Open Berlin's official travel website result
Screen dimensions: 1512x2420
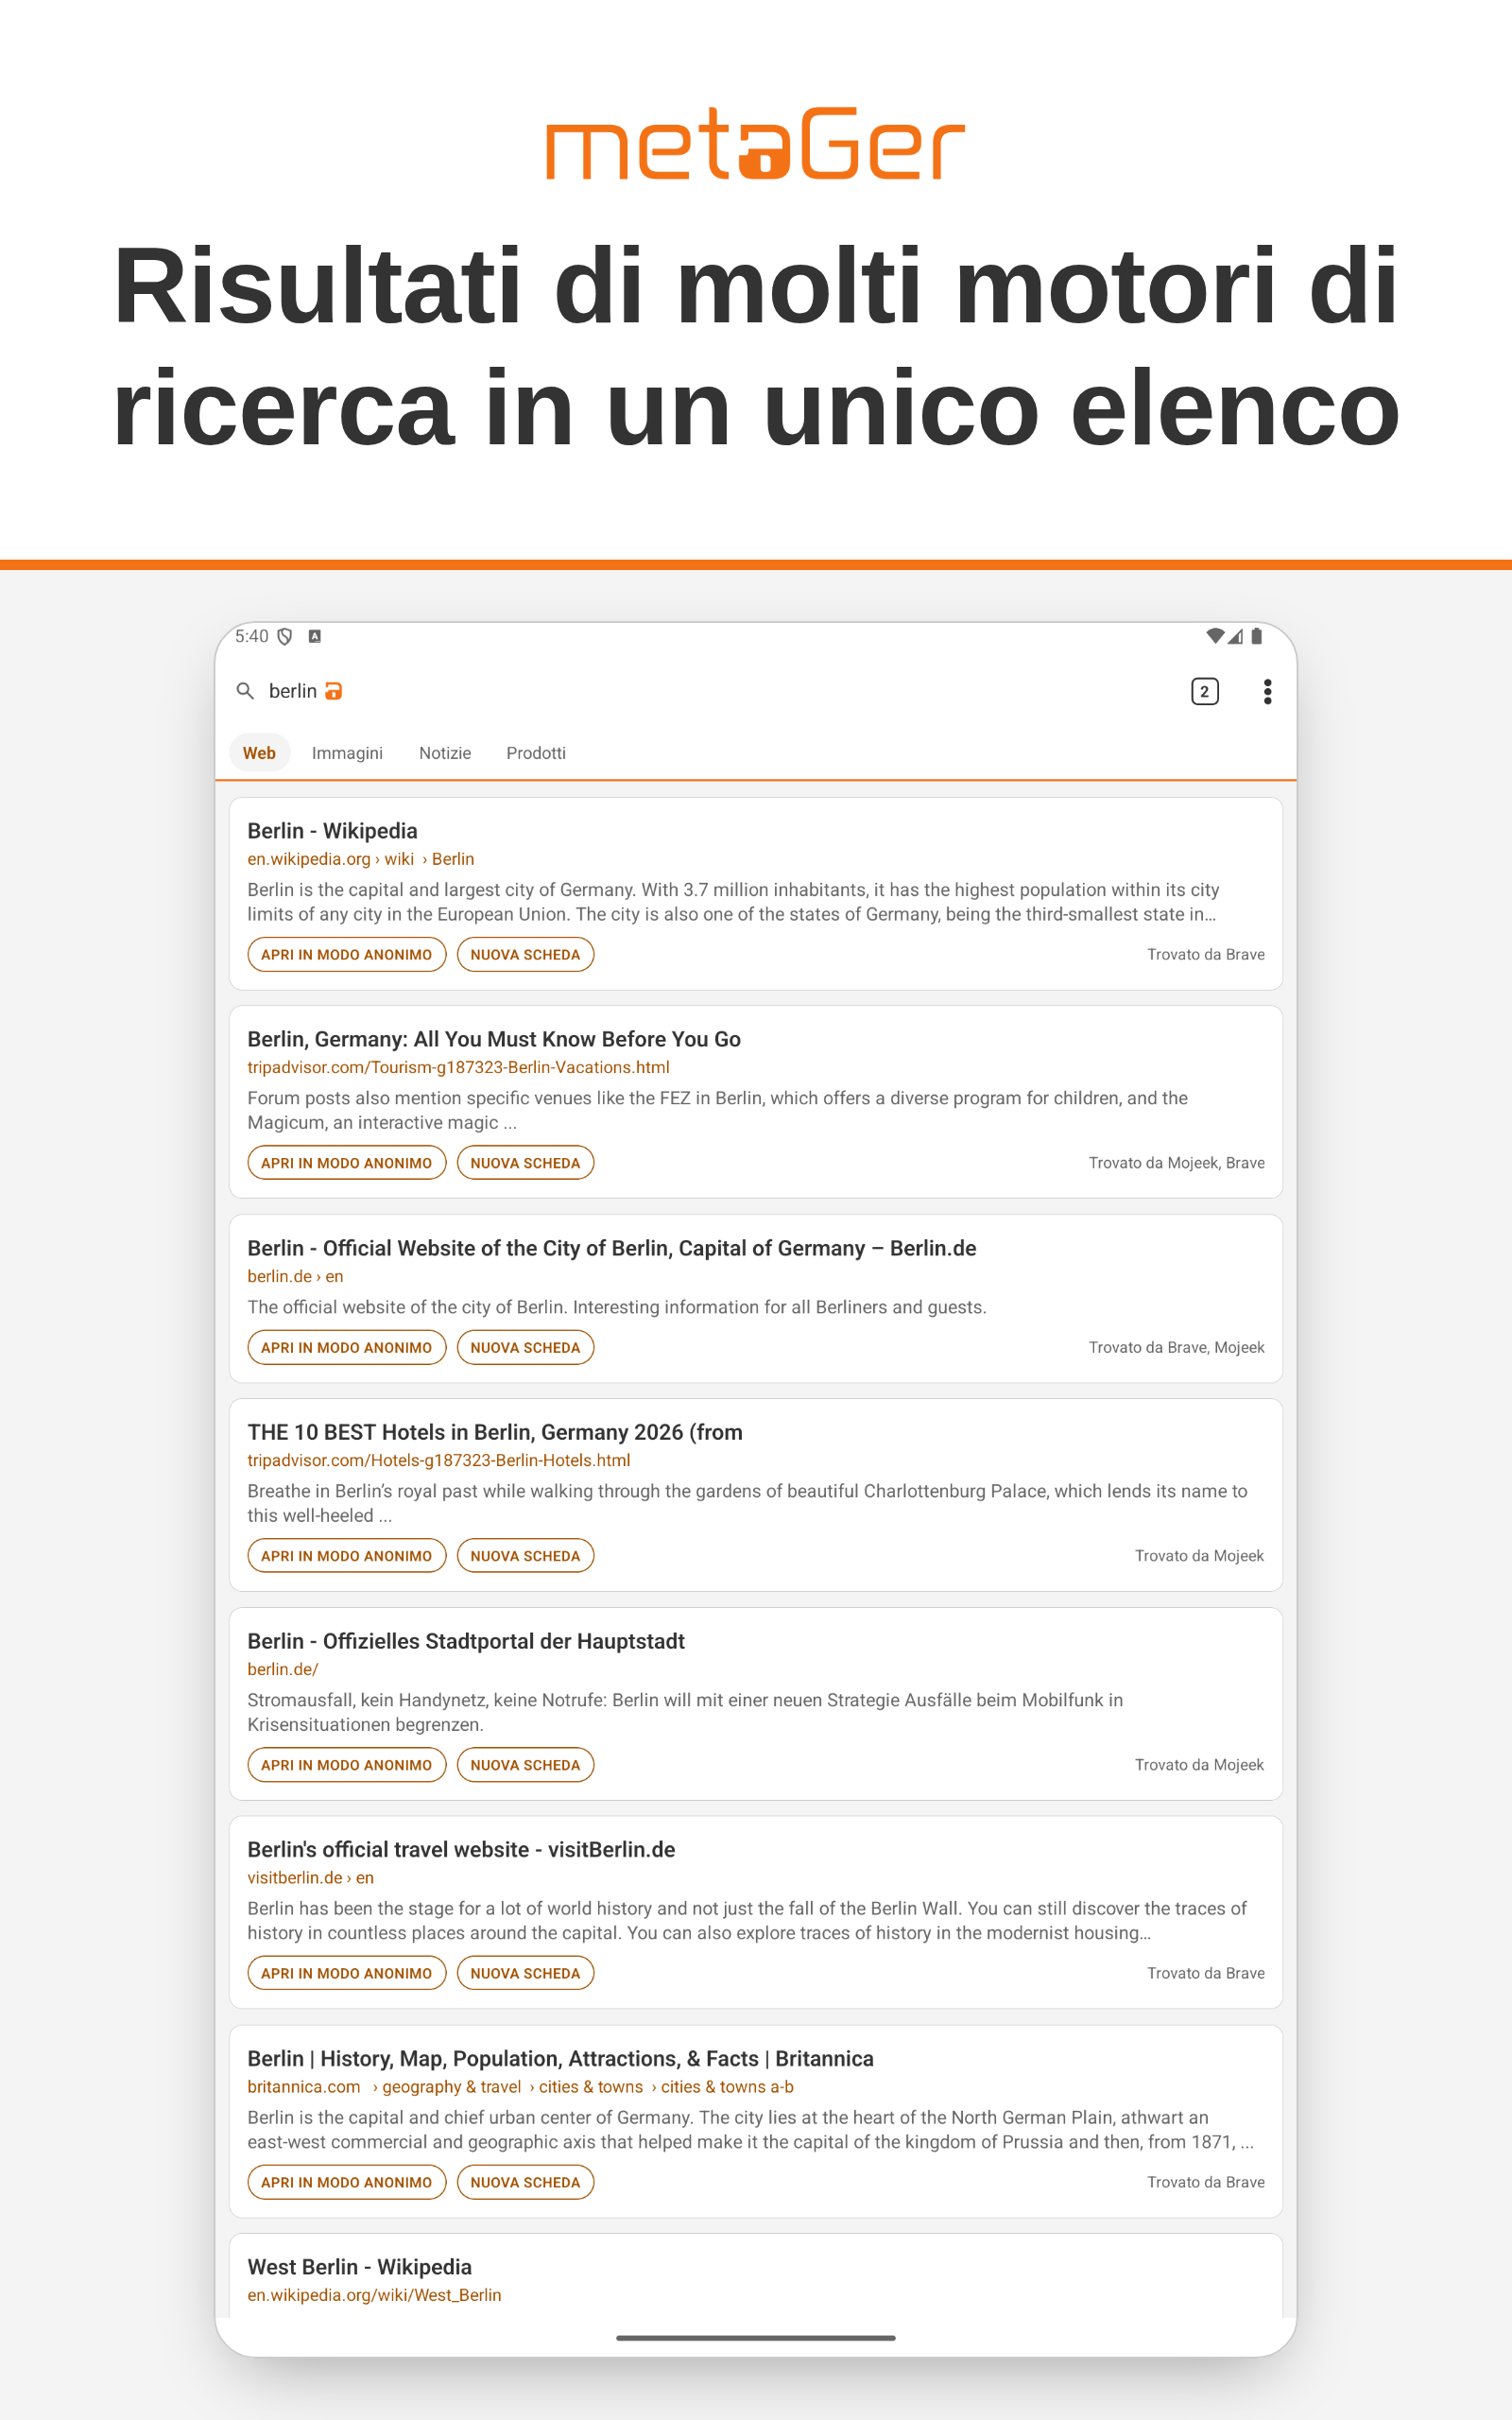tap(461, 1850)
